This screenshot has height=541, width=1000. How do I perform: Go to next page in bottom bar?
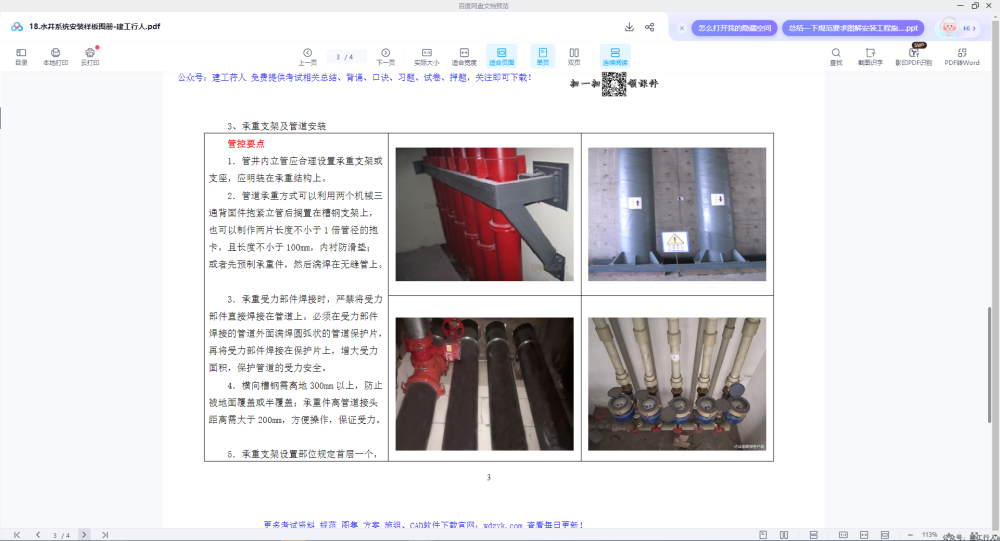pyautogui.click(x=84, y=535)
